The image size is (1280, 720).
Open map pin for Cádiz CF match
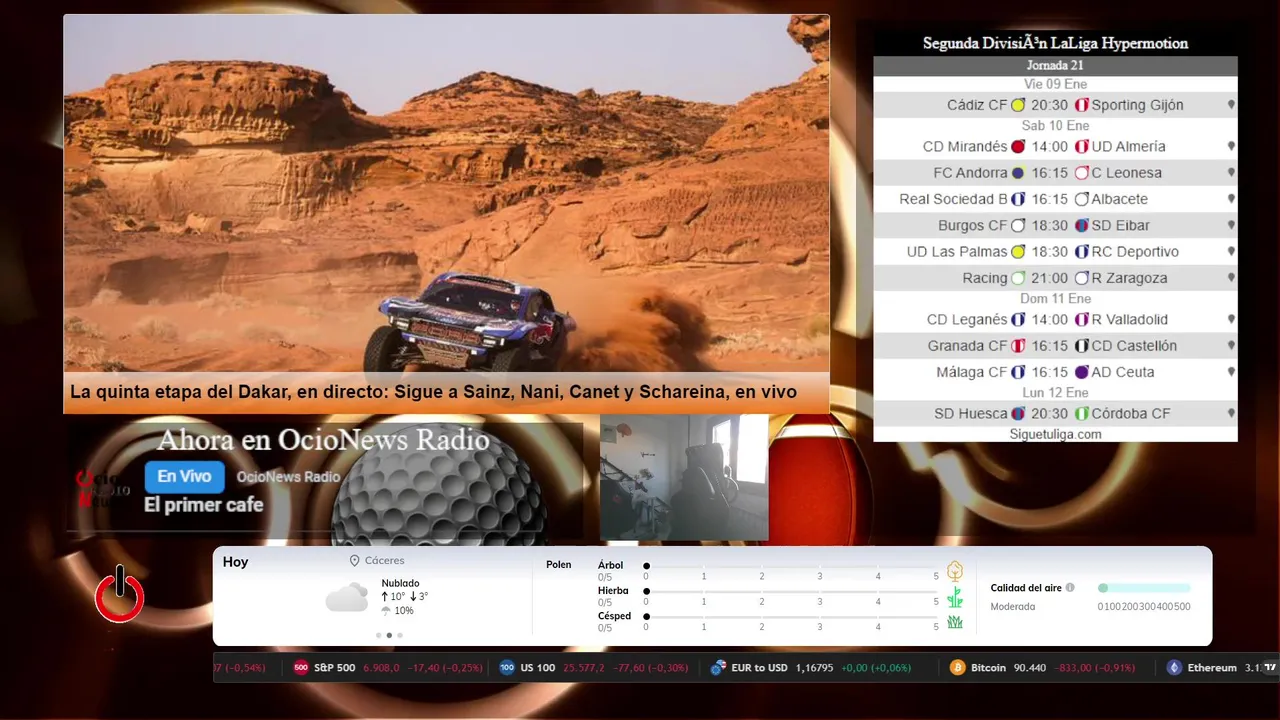[x=1231, y=105]
